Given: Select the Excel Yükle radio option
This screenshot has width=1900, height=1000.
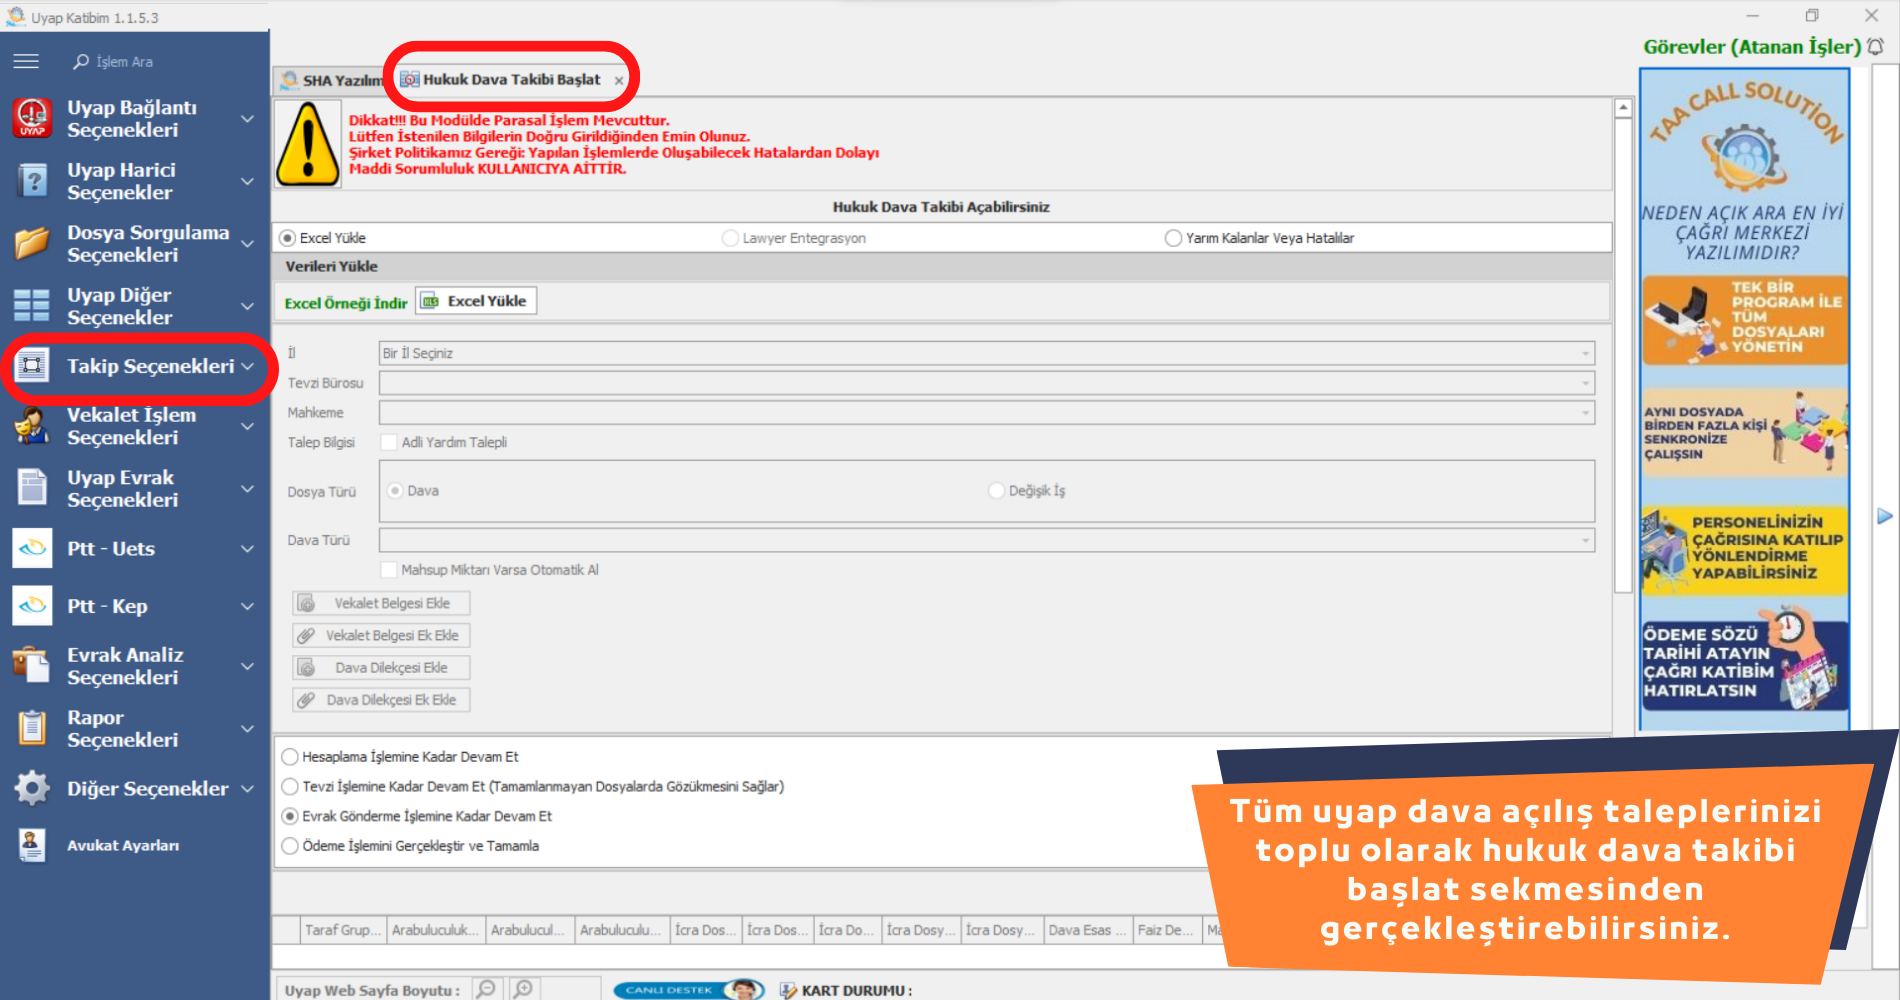Looking at the screenshot, I should coord(288,238).
